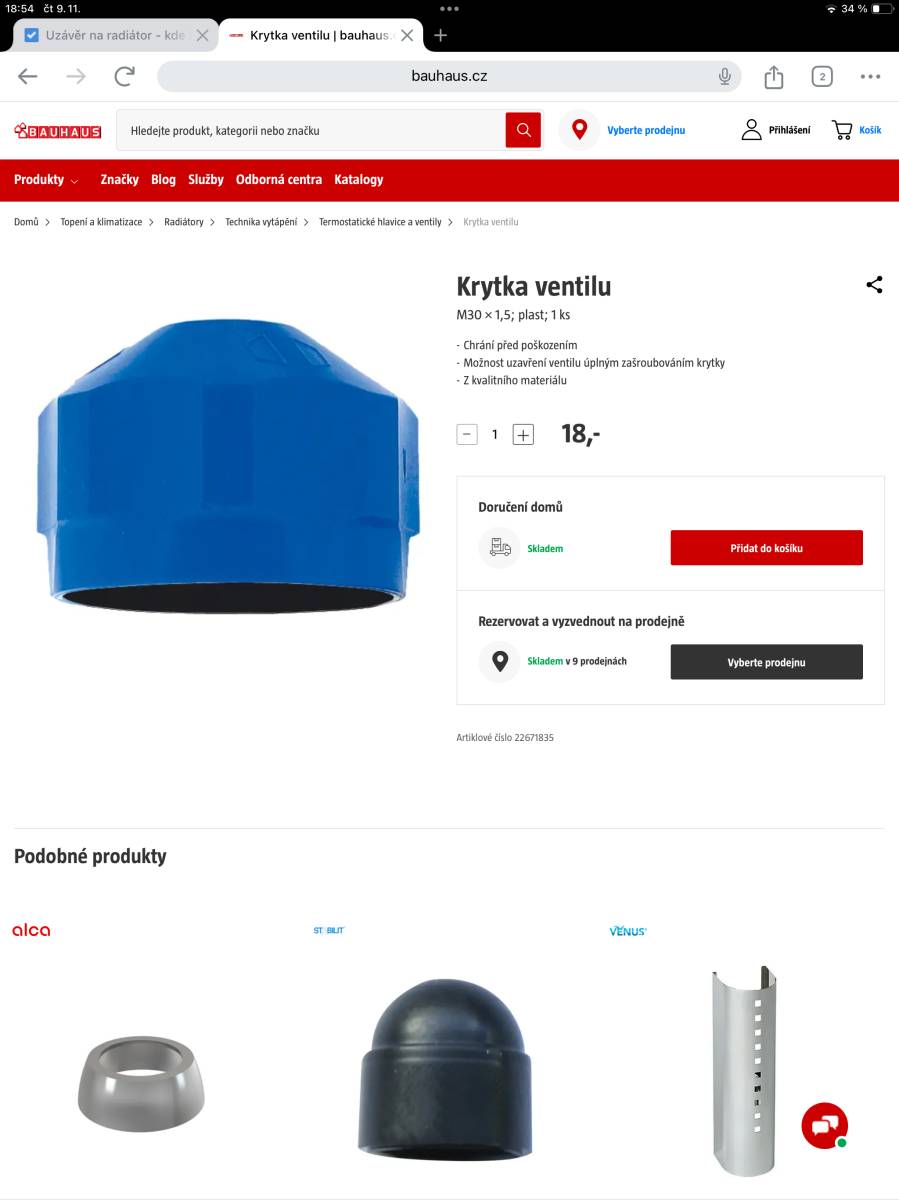Tap the microphone icon in address bar
The height and width of the screenshot is (1200, 899).
724,76
